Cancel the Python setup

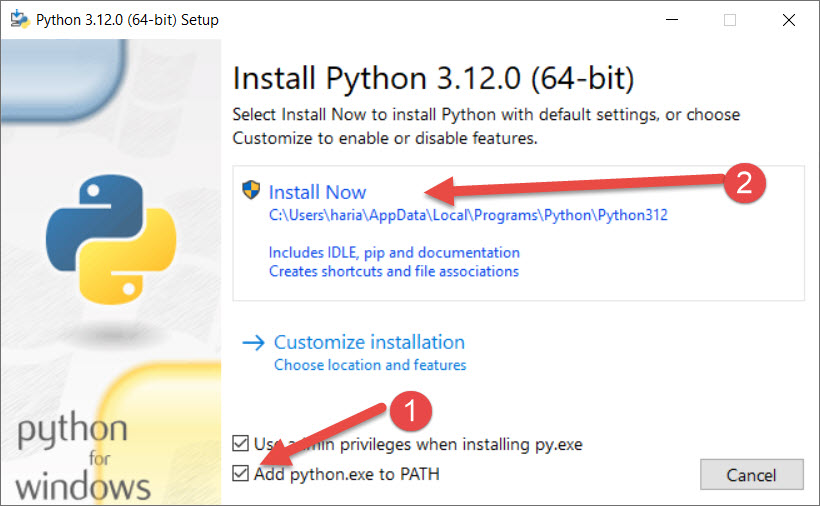751,475
